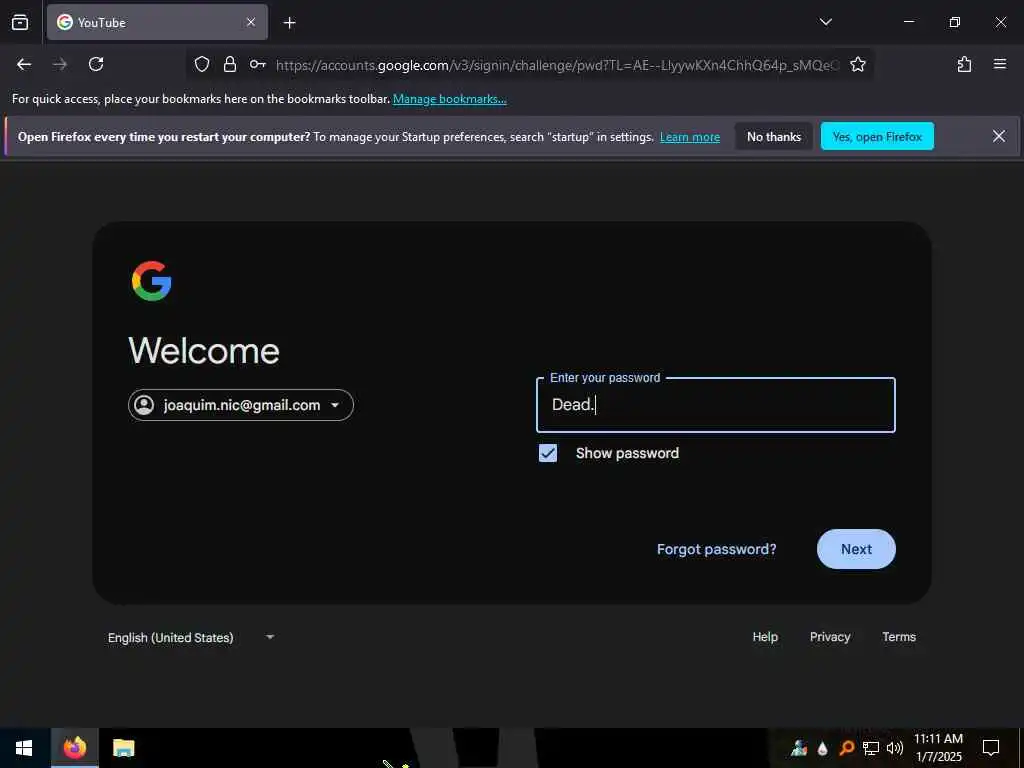Open the Help footer link
The height and width of the screenshot is (768, 1024).
(765, 637)
